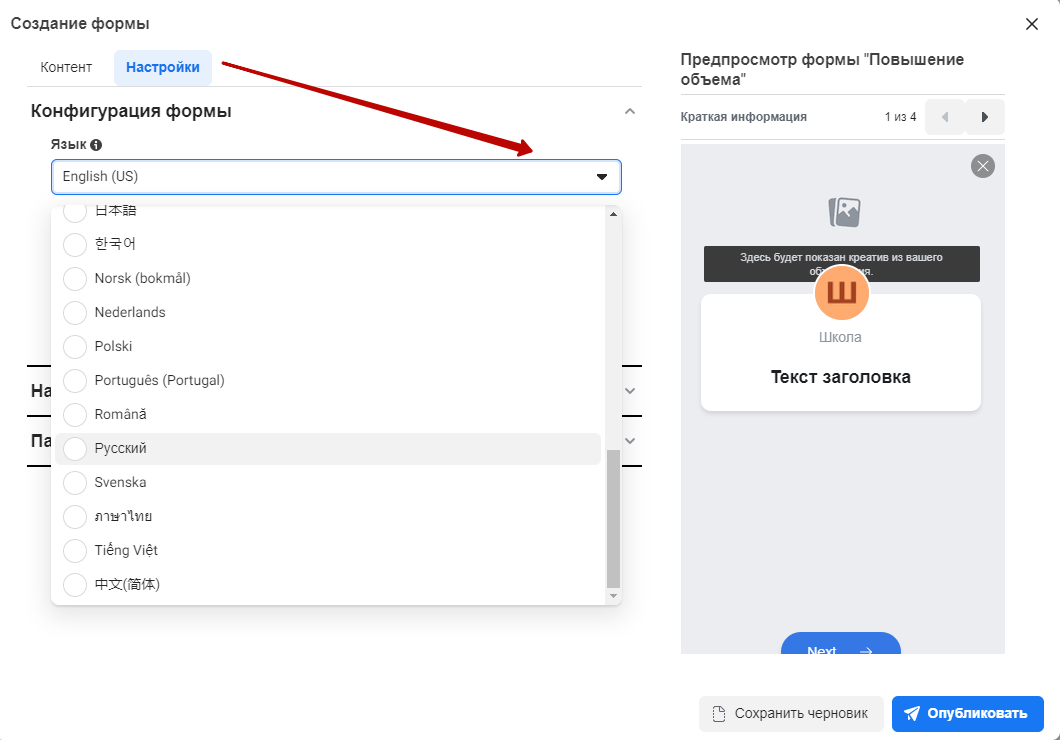Image resolution: width=1060 pixels, height=740 pixels.
Task: Click Сохранить черновик button
Action: tap(791, 714)
